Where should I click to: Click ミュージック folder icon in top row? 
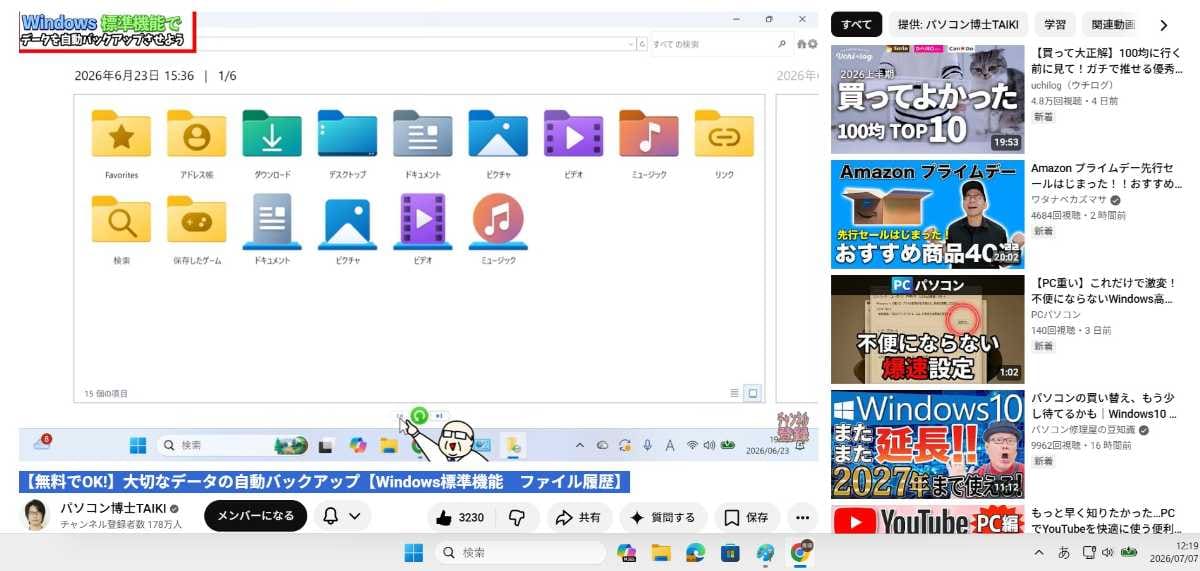tap(649, 133)
